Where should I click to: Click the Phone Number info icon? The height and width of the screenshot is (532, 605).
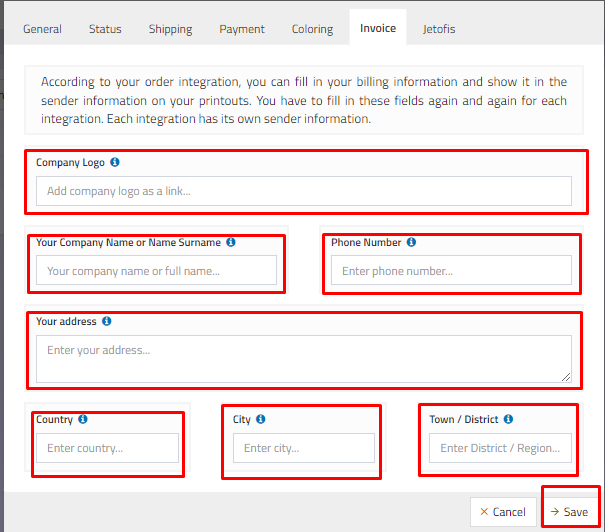tap(411, 242)
